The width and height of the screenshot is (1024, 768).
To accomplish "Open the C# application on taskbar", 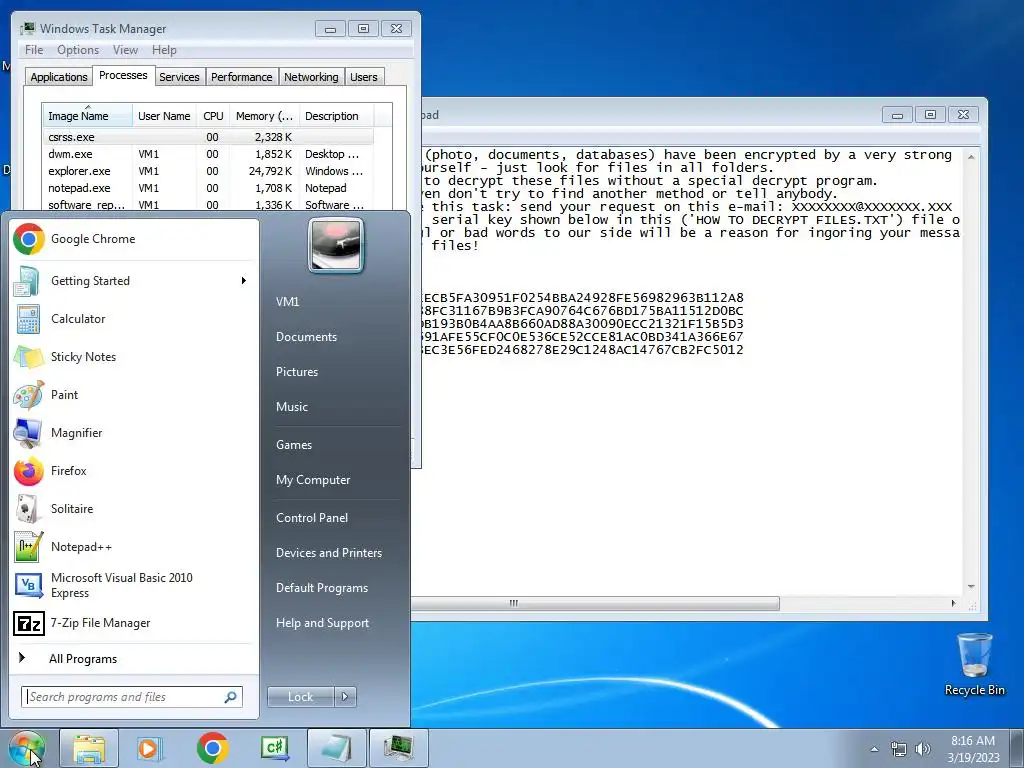I will [x=274, y=748].
